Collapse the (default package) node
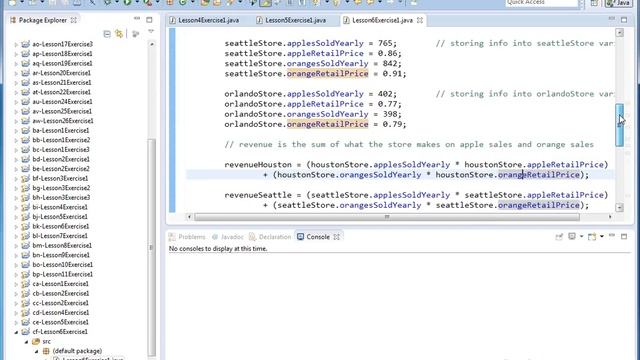The image size is (640, 360). (x=36, y=351)
